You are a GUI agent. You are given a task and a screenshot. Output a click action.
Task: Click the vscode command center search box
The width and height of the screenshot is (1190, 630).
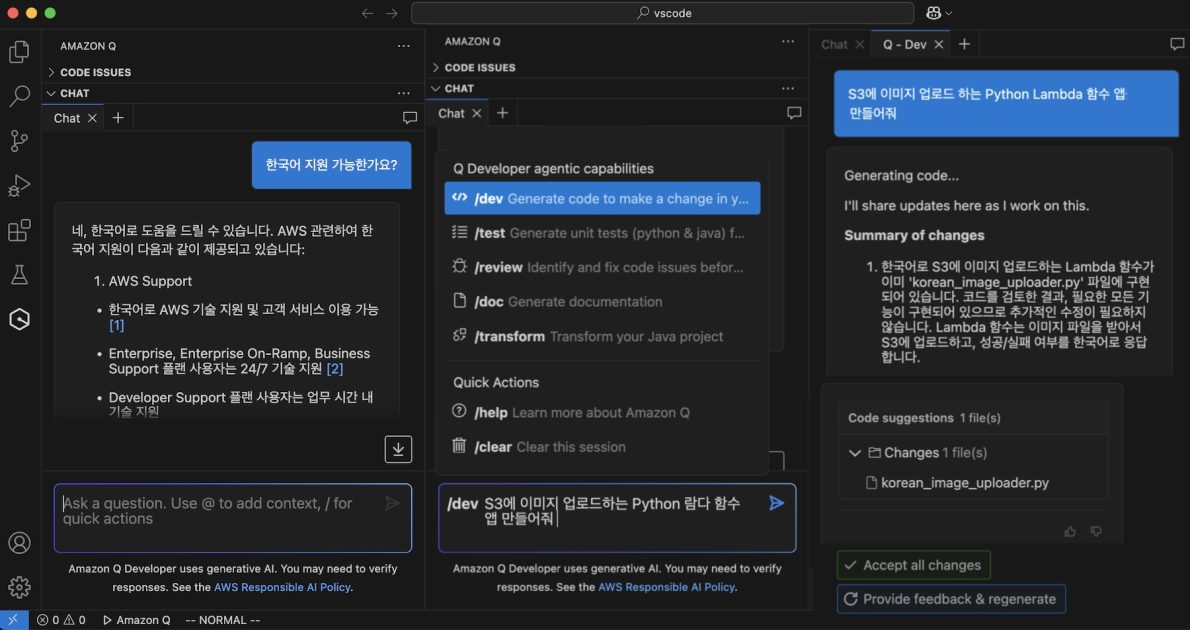tap(663, 13)
